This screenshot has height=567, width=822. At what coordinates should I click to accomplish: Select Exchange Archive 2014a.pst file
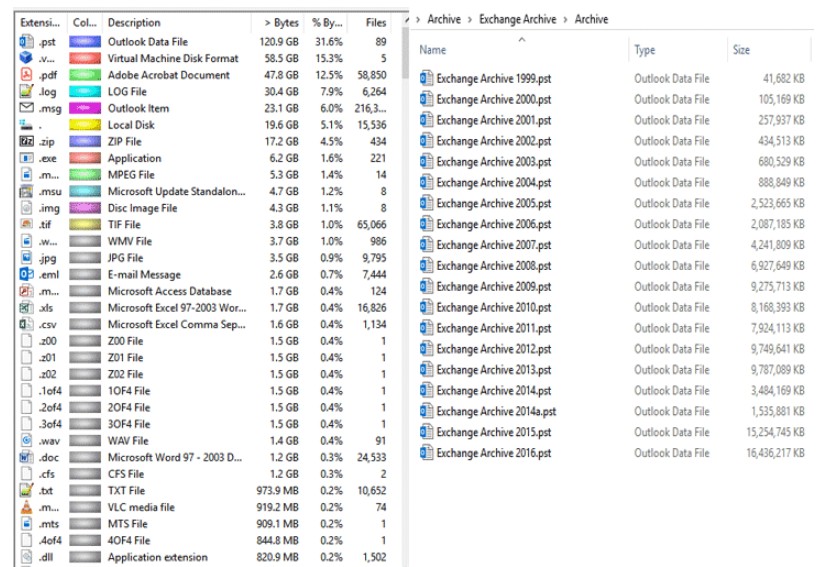[496, 411]
